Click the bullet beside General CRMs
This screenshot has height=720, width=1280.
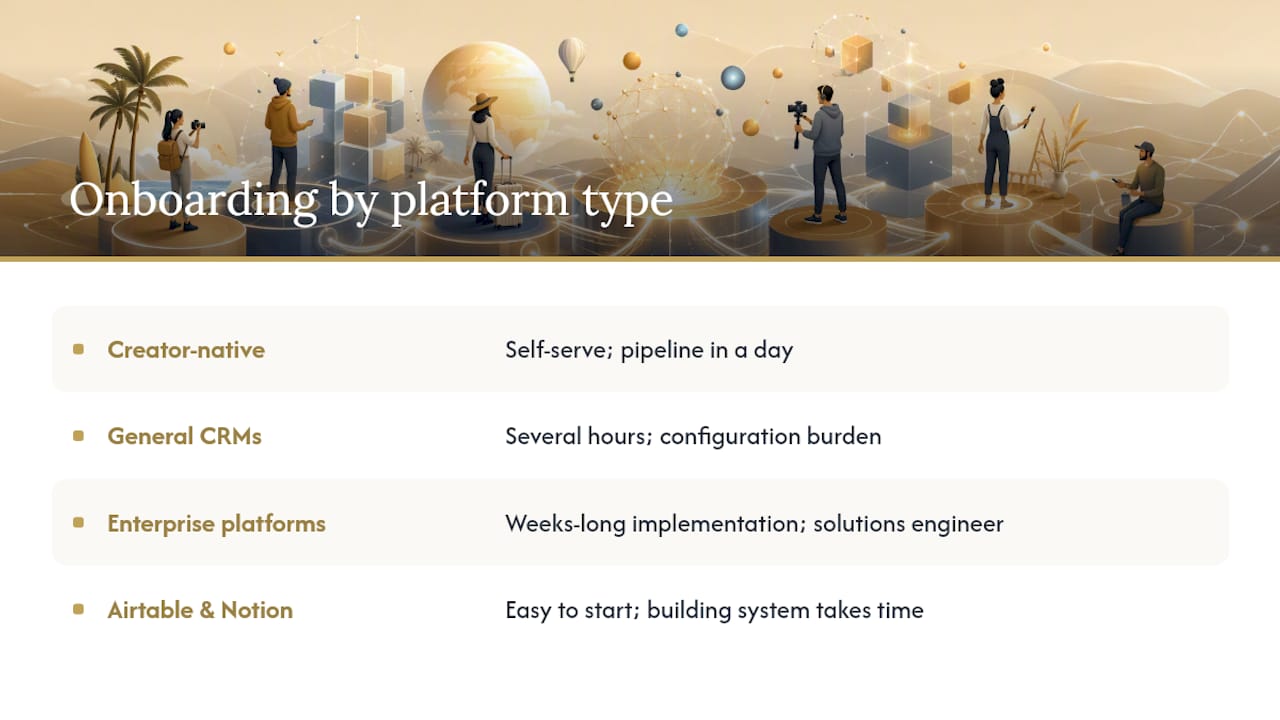click(78, 436)
